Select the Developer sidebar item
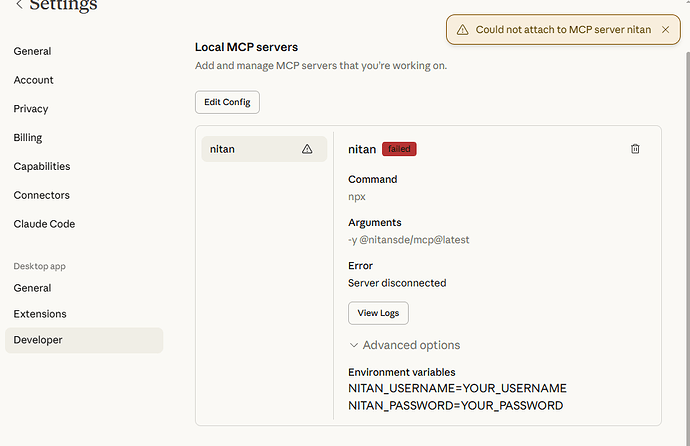This screenshot has height=446, width=690. tap(38, 340)
